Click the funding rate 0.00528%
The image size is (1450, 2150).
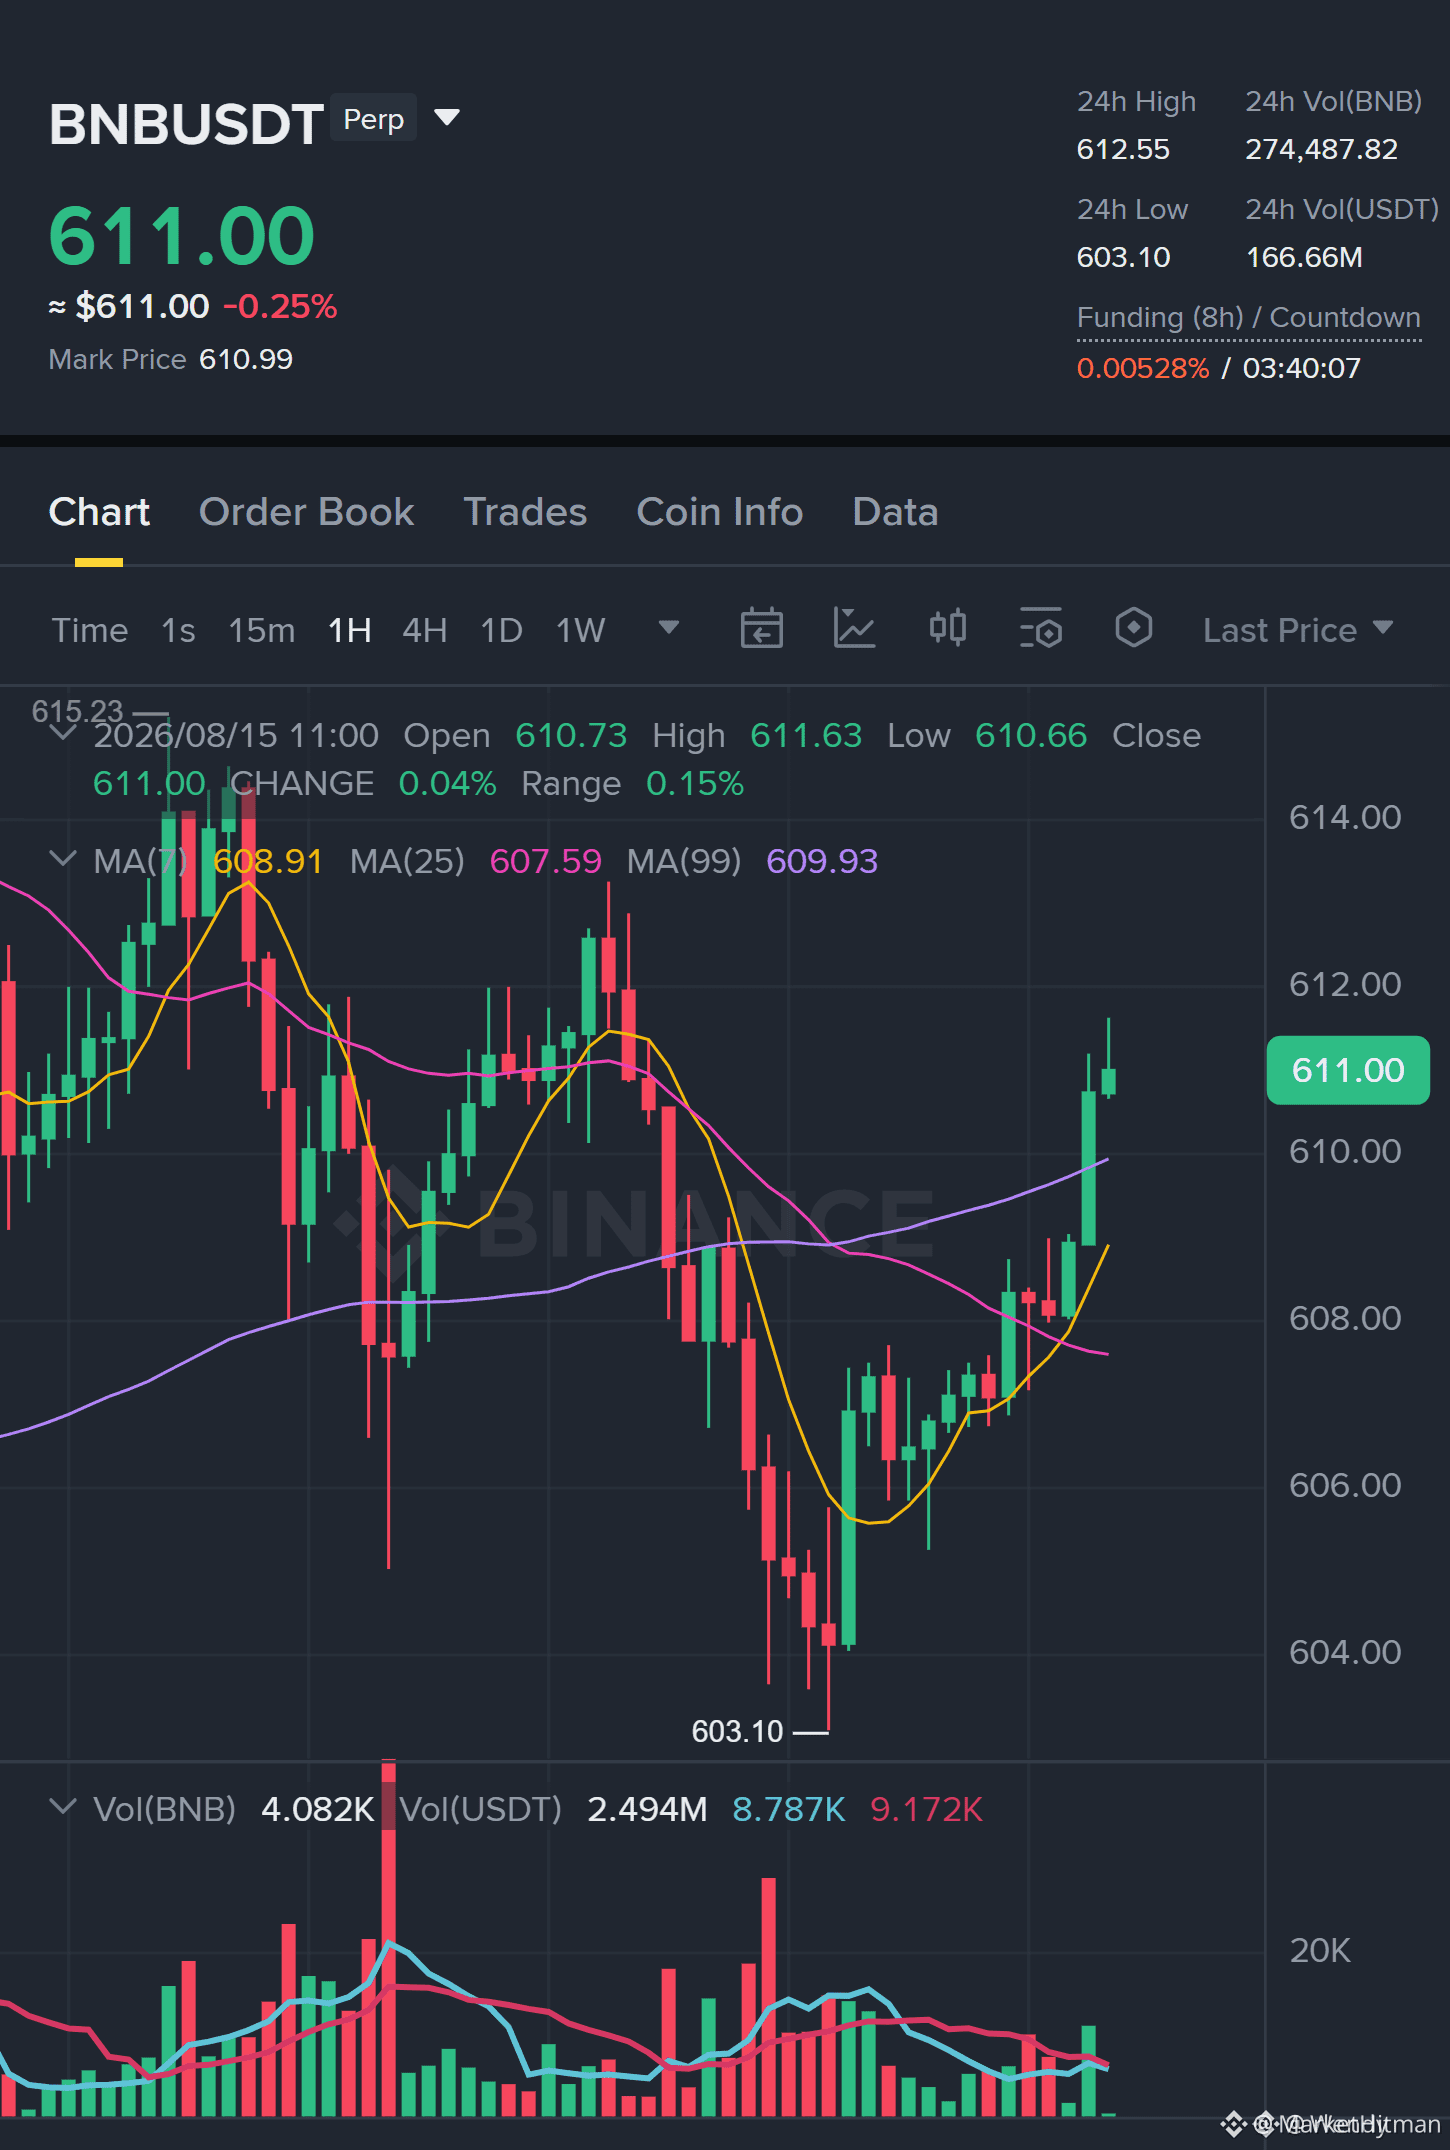(1143, 368)
